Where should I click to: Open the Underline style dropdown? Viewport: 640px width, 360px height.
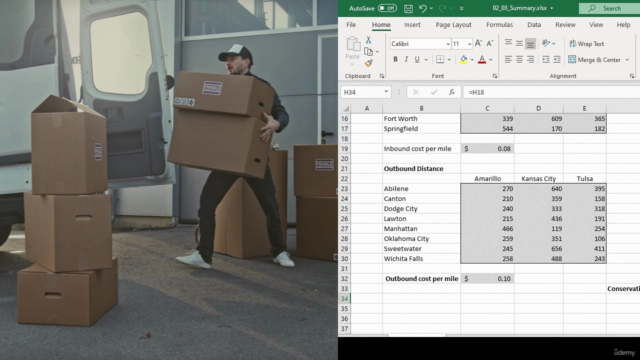tap(426, 60)
